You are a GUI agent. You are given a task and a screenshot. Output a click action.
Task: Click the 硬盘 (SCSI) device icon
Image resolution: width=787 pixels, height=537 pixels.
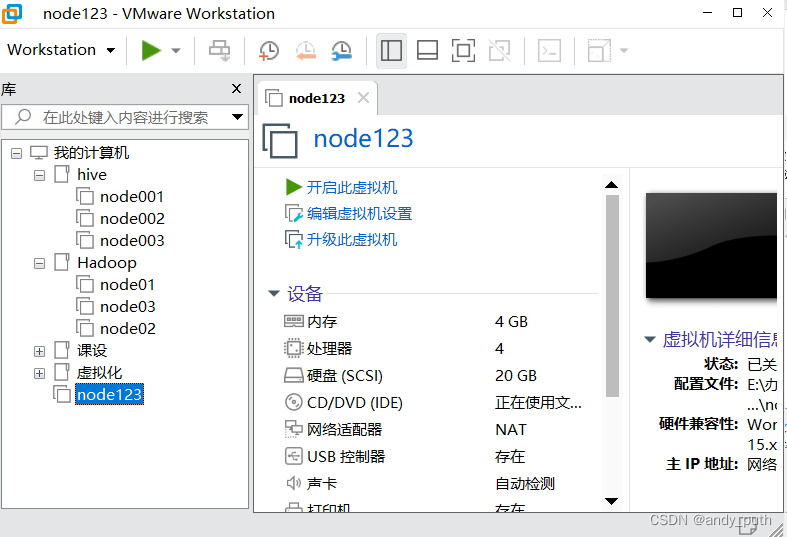[x=294, y=375]
